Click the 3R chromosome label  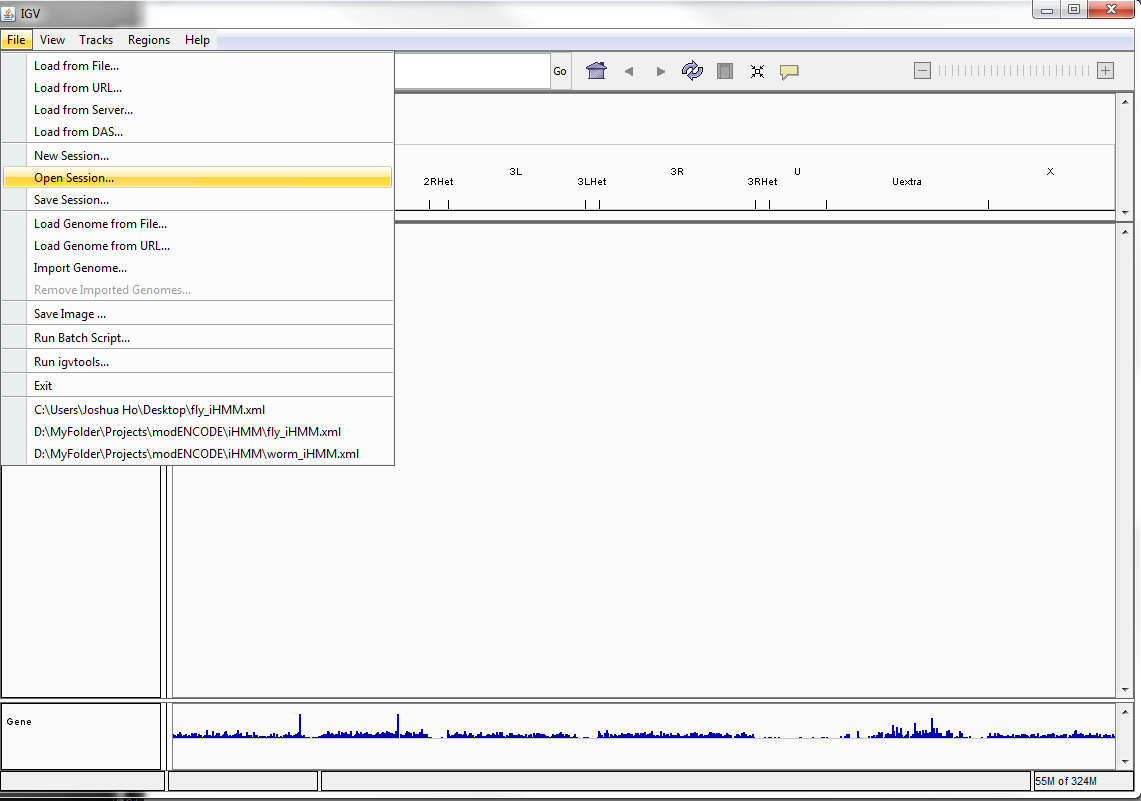pos(677,172)
